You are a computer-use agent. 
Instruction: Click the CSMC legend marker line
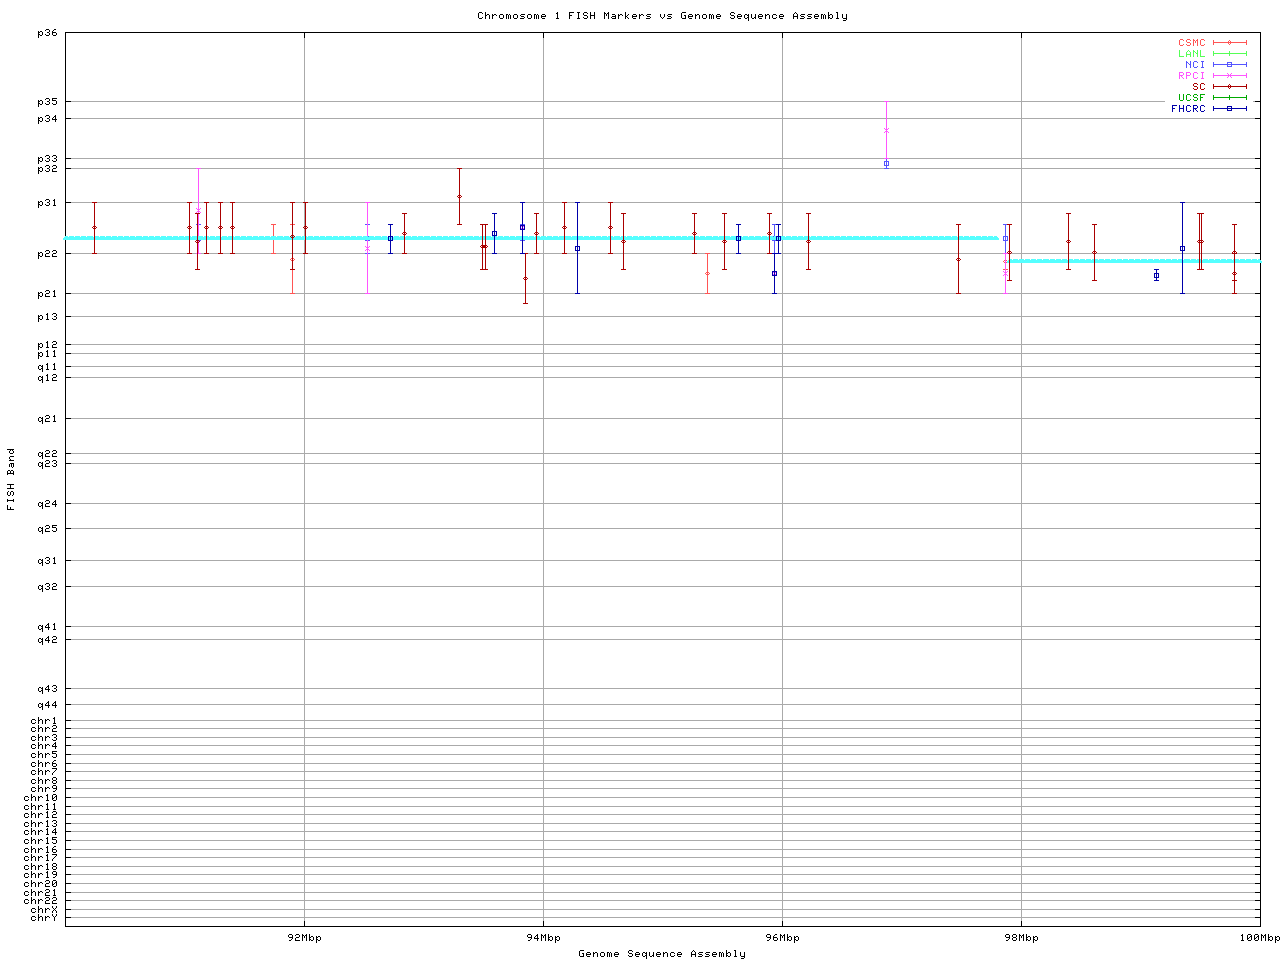click(1229, 43)
